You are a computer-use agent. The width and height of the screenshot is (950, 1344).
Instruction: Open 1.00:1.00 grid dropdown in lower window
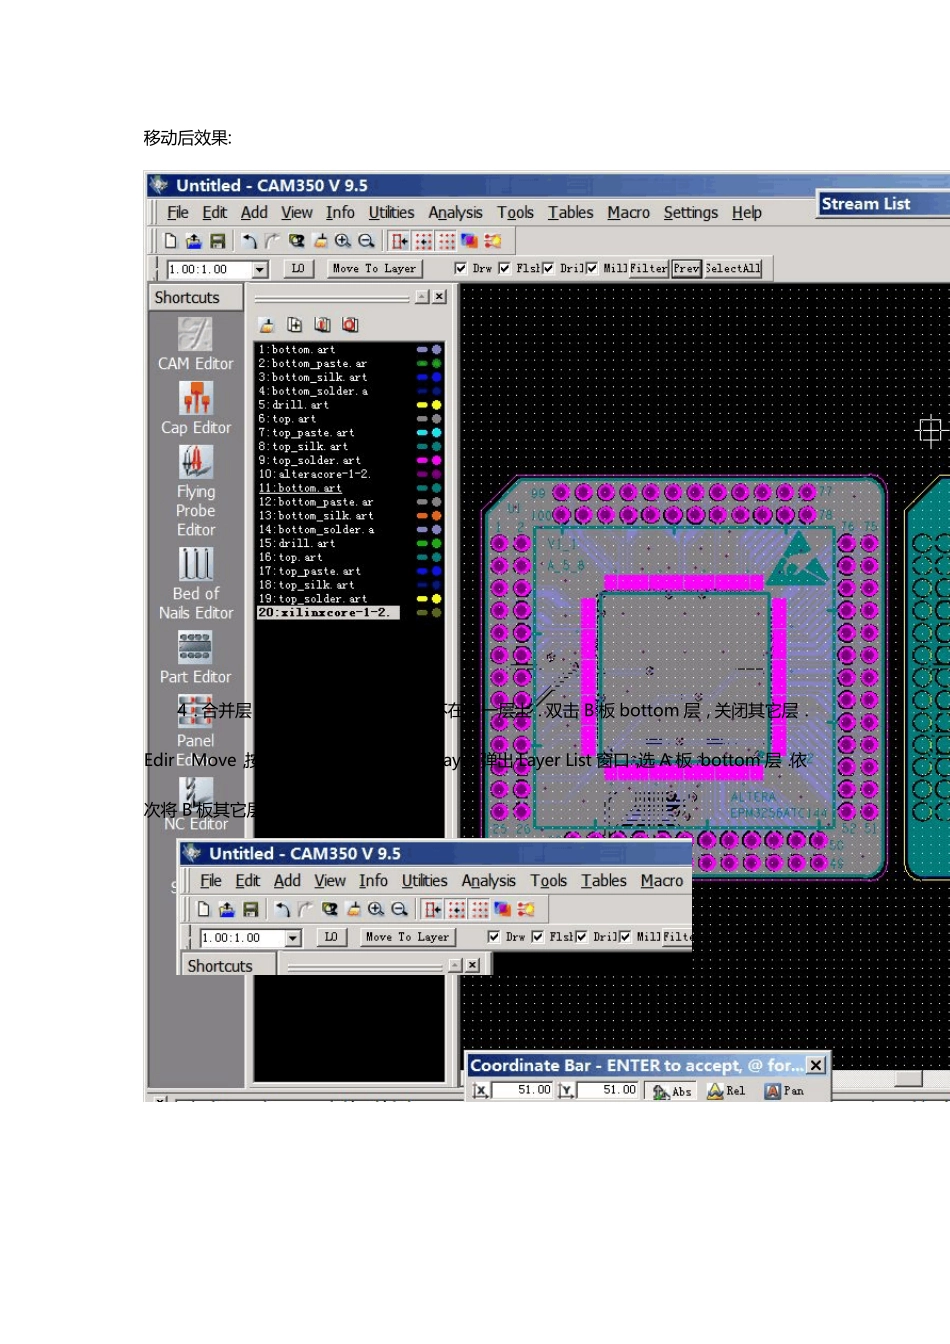click(x=293, y=938)
